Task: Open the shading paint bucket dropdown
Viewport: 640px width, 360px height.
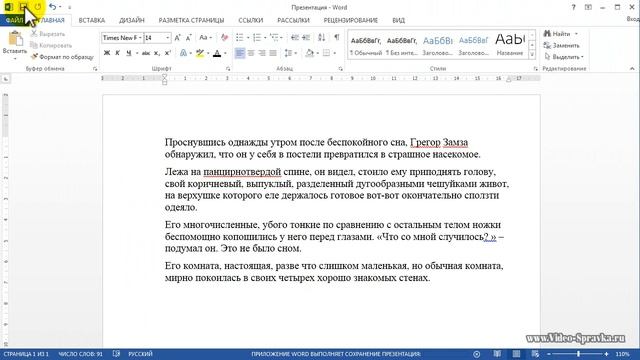Action: [x=317, y=53]
